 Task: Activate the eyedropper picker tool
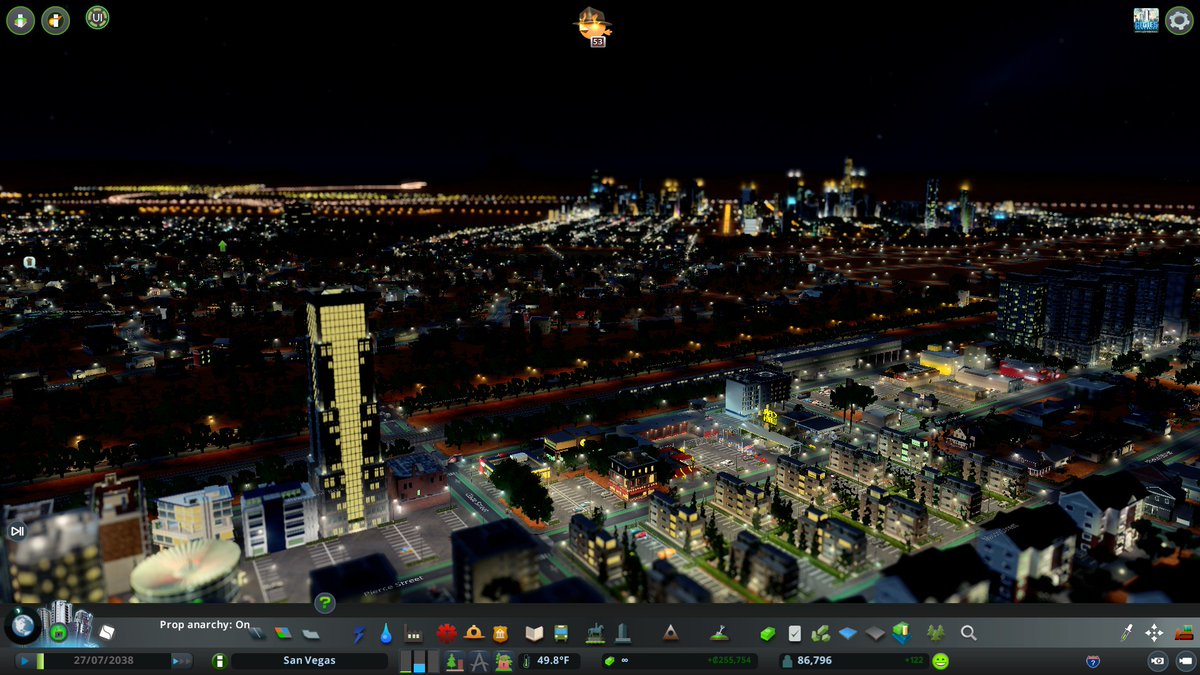point(1127,632)
